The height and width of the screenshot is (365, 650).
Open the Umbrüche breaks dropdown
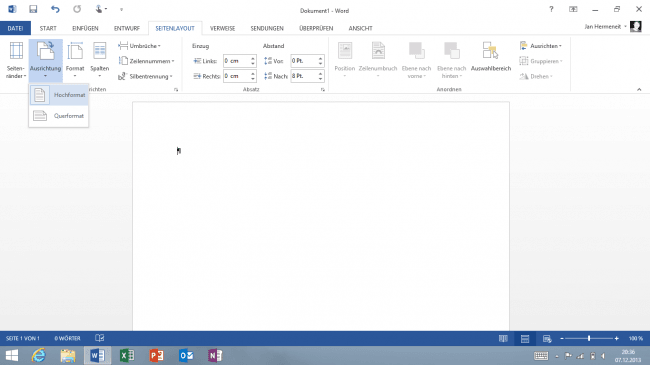tap(140, 46)
